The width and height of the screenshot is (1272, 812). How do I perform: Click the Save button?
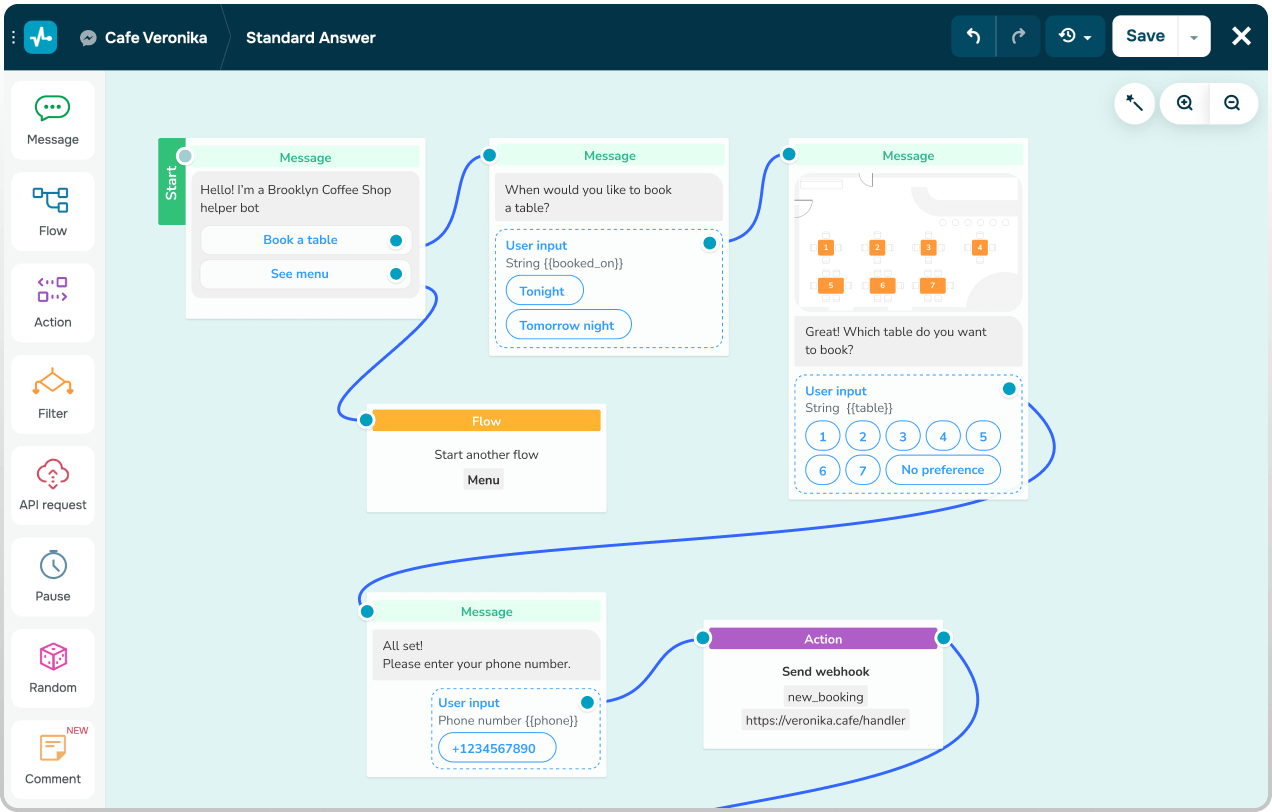tap(1145, 36)
